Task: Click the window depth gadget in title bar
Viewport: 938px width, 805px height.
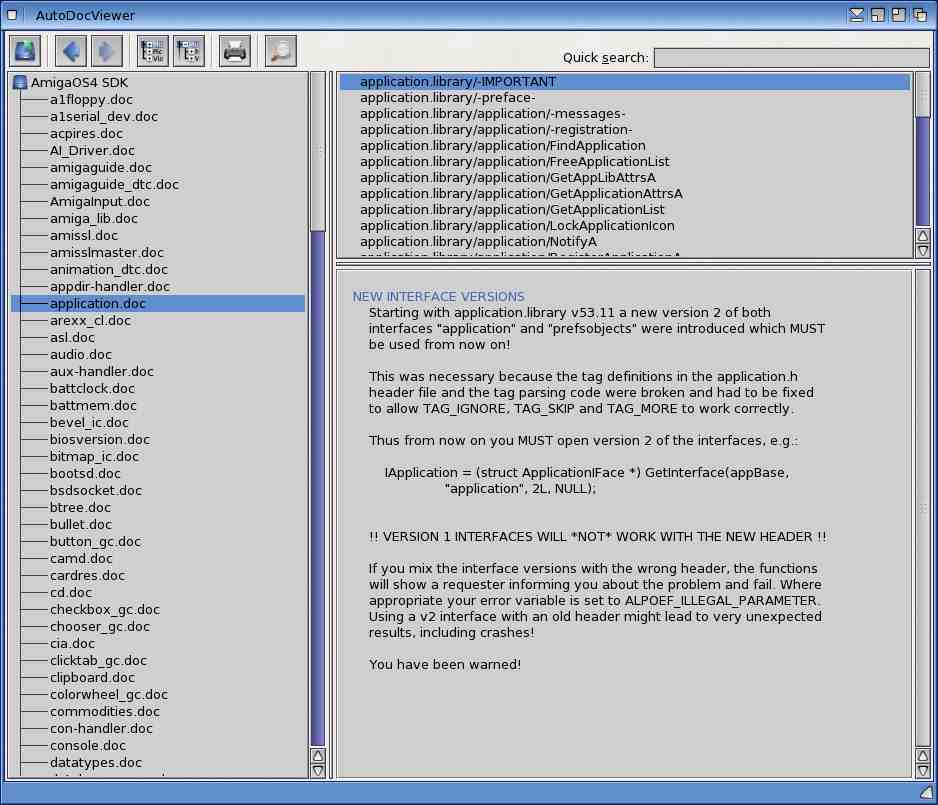Action: click(919, 15)
